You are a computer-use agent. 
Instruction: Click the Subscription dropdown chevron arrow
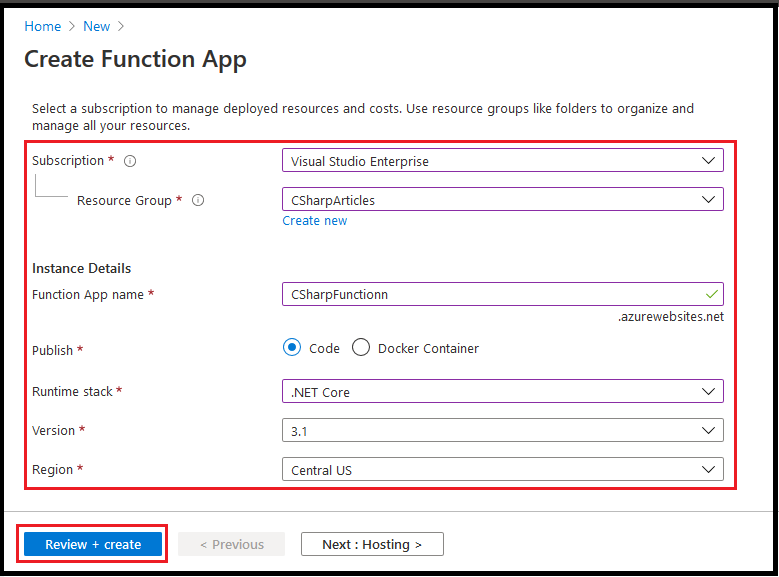point(709,160)
